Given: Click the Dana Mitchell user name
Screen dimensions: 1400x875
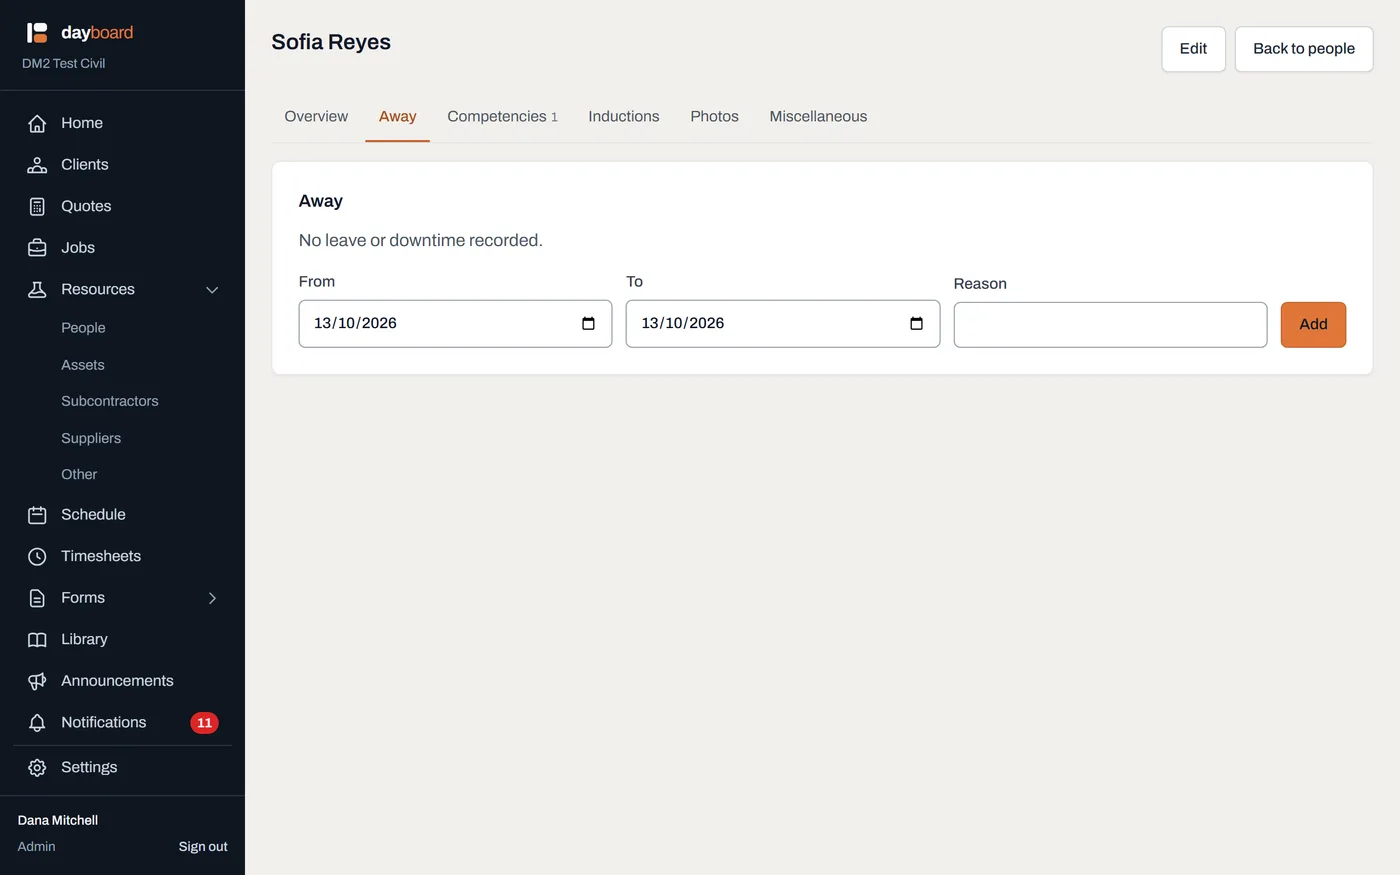Looking at the screenshot, I should [58, 820].
